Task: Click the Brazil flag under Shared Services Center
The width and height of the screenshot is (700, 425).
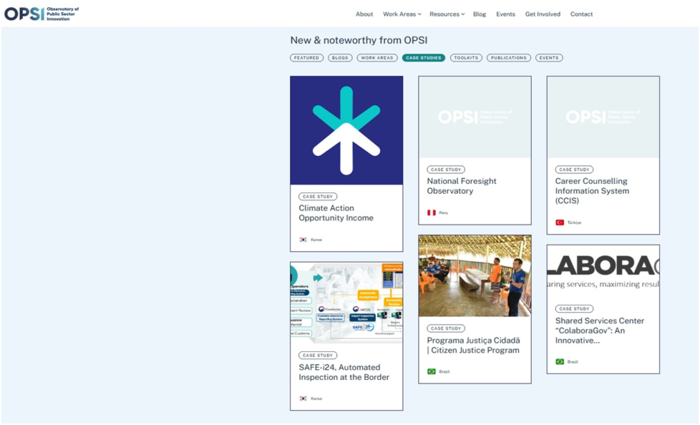Action: coord(560,361)
